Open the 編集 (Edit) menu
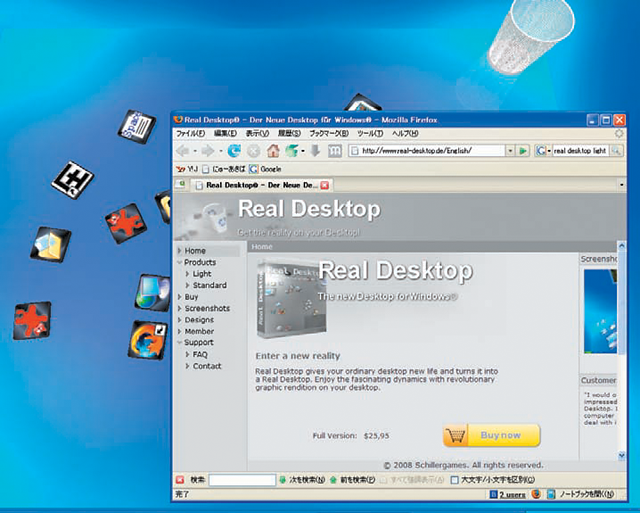Screen dimensions: 640x513 tap(226, 133)
